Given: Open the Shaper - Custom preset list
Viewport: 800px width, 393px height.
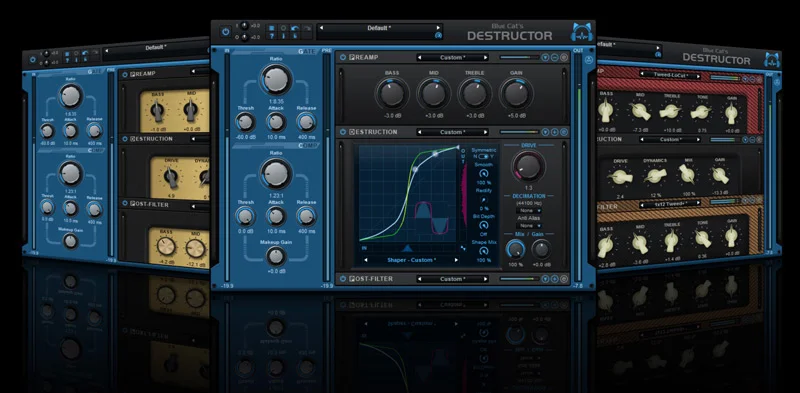Looking at the screenshot, I should click(411, 260).
